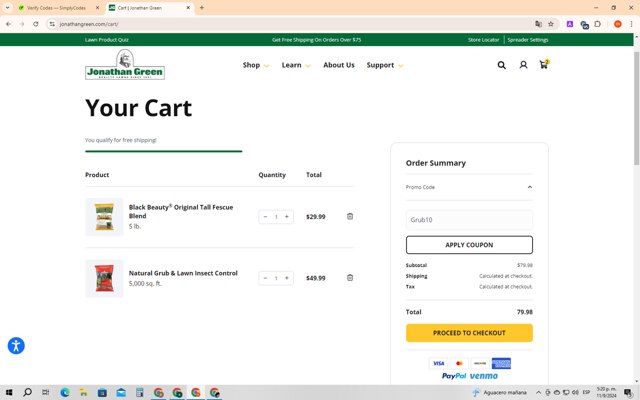The height and width of the screenshot is (400, 640).
Task: Show hidden system tray icons
Action: 538,393
